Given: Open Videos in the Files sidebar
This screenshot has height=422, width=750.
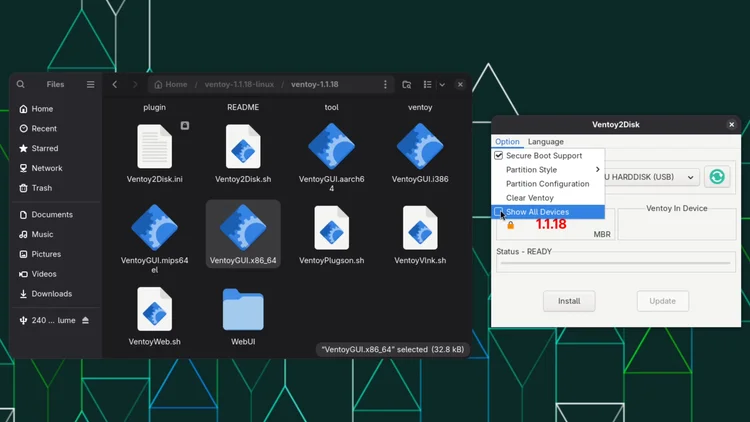Looking at the screenshot, I should pos(55,274).
